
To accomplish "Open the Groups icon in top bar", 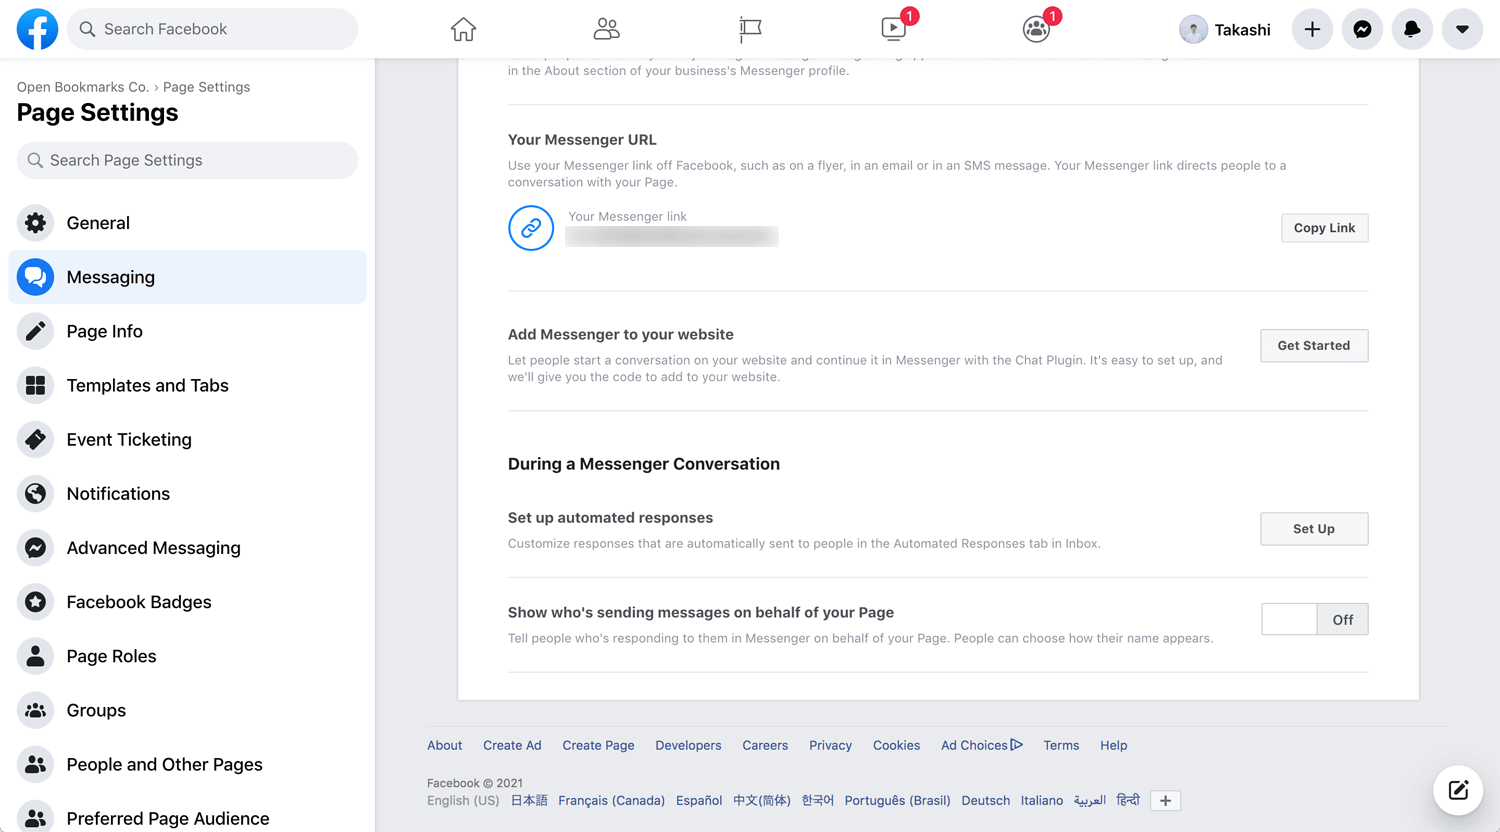I will pyautogui.click(x=1036, y=29).
